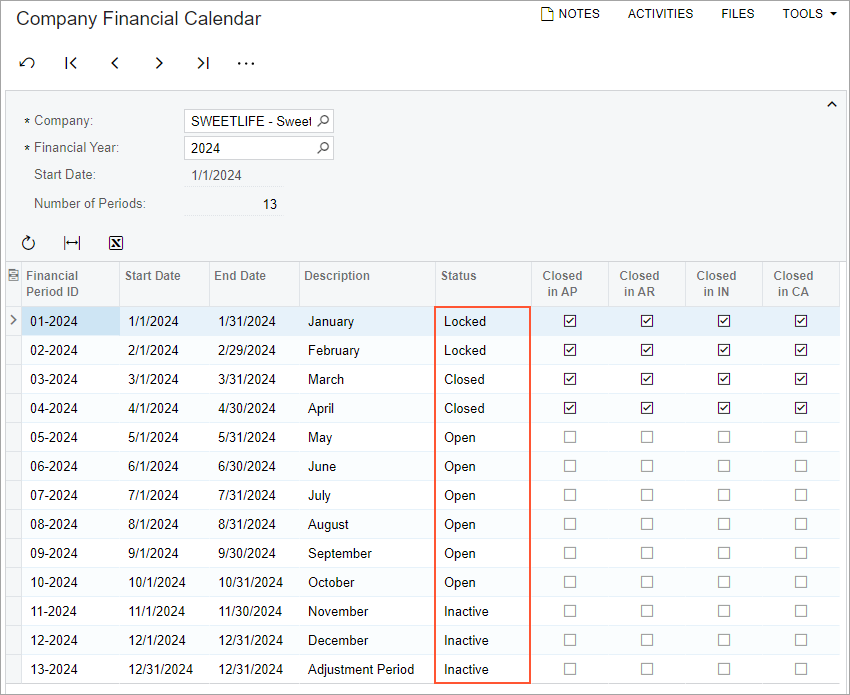Go to the first record icon
This screenshot has width=850, height=695.
(71, 63)
